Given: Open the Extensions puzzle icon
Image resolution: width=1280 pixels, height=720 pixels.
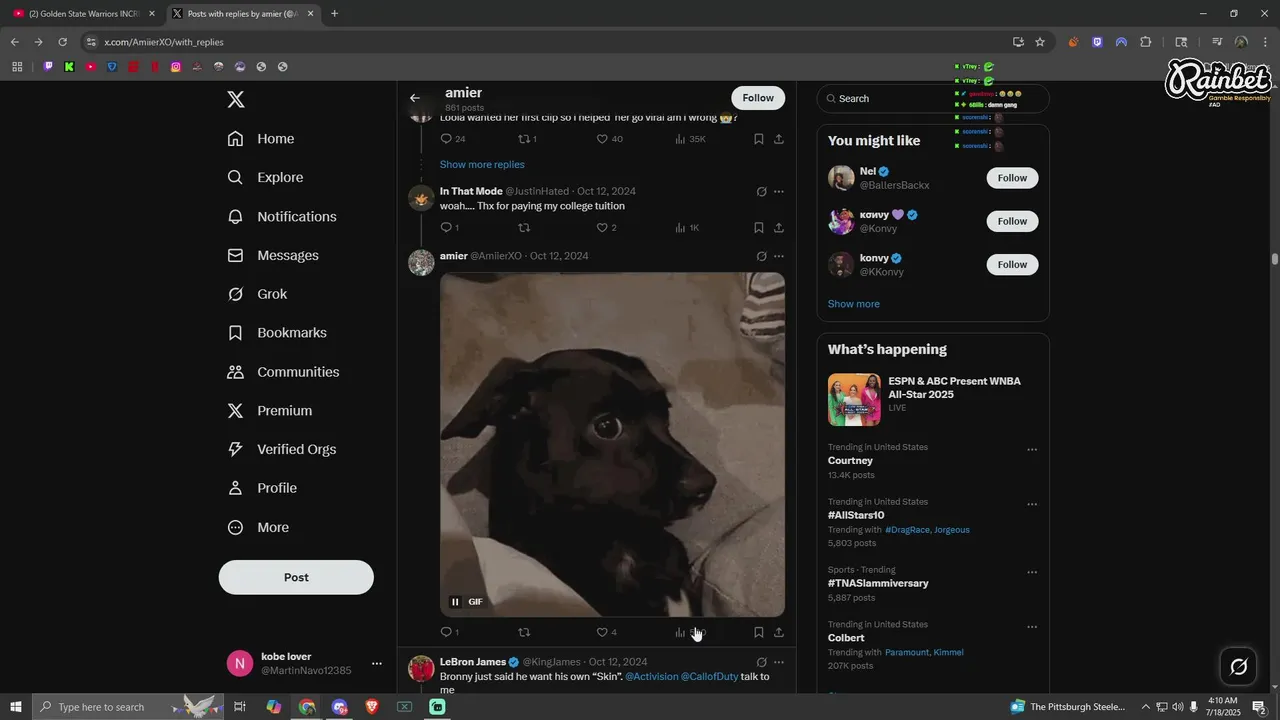Looking at the screenshot, I should pyautogui.click(x=1146, y=42).
